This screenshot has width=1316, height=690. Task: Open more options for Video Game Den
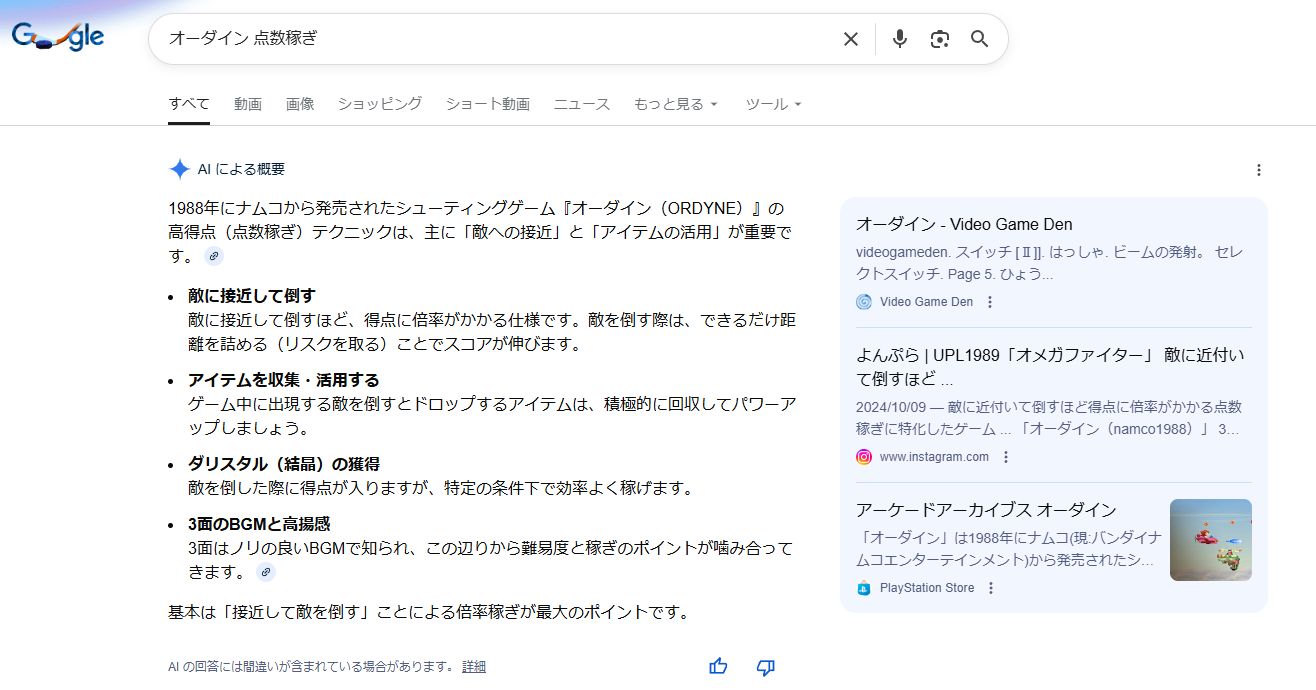point(990,302)
